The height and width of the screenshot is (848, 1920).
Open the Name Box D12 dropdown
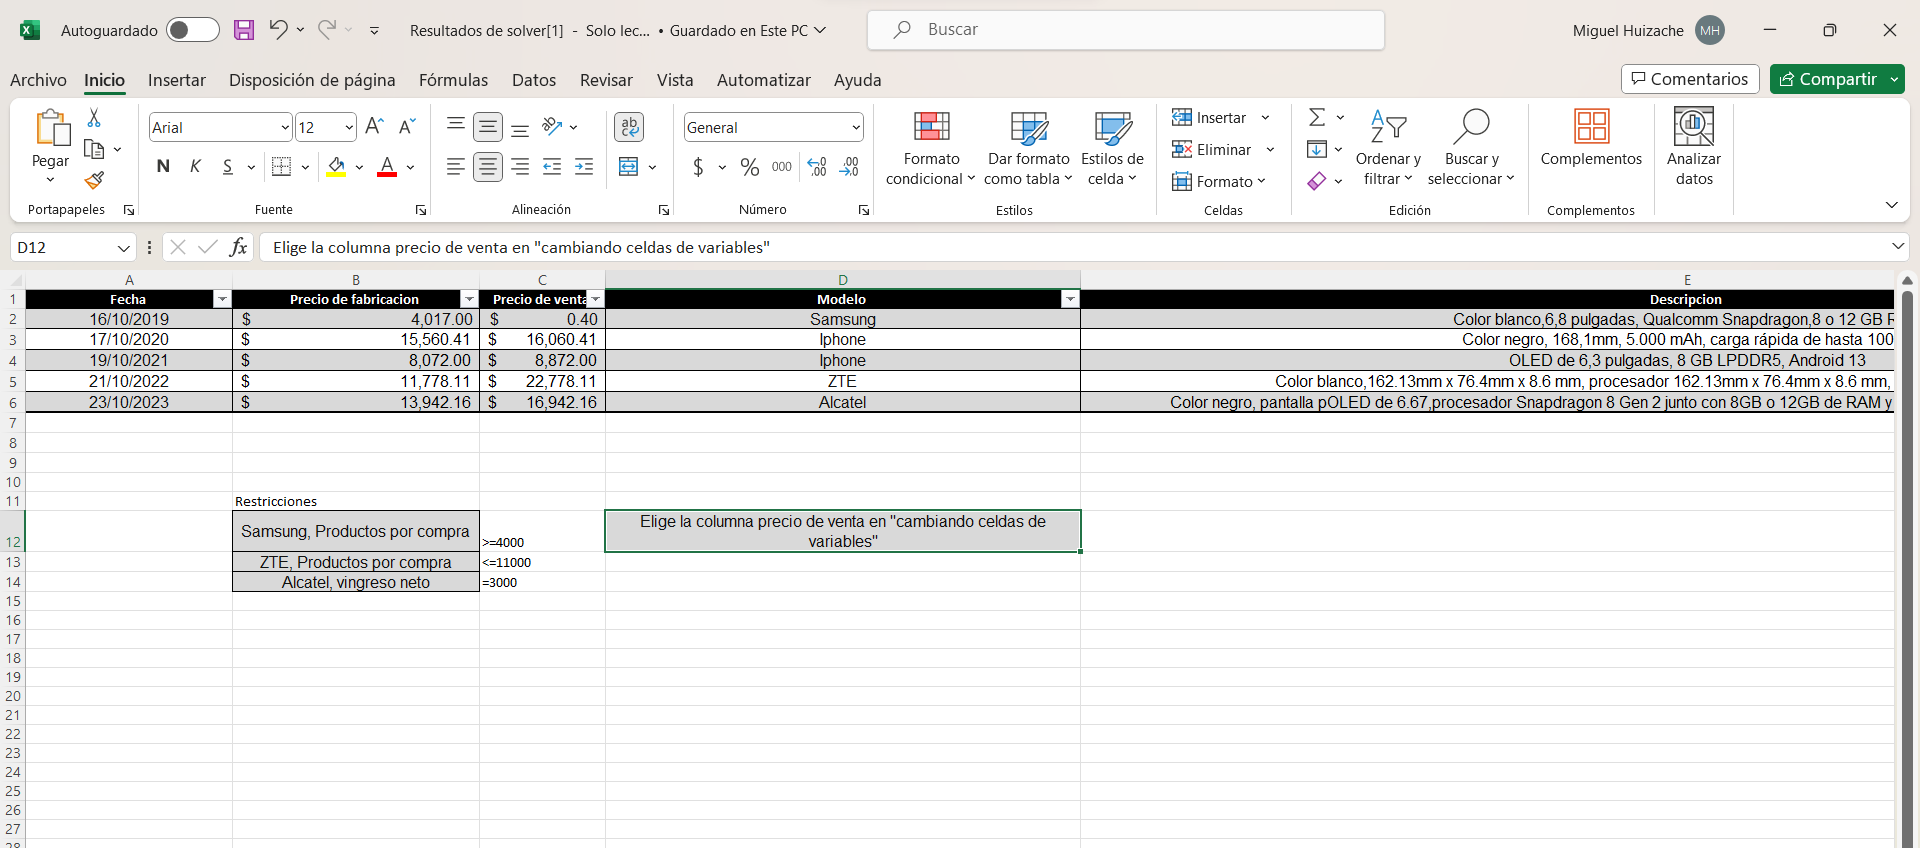point(123,247)
